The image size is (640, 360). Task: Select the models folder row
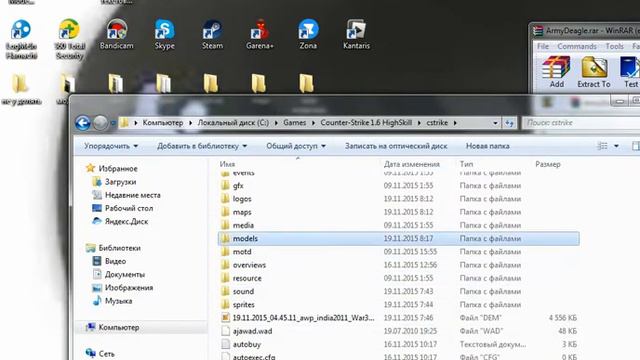[x=399, y=238]
